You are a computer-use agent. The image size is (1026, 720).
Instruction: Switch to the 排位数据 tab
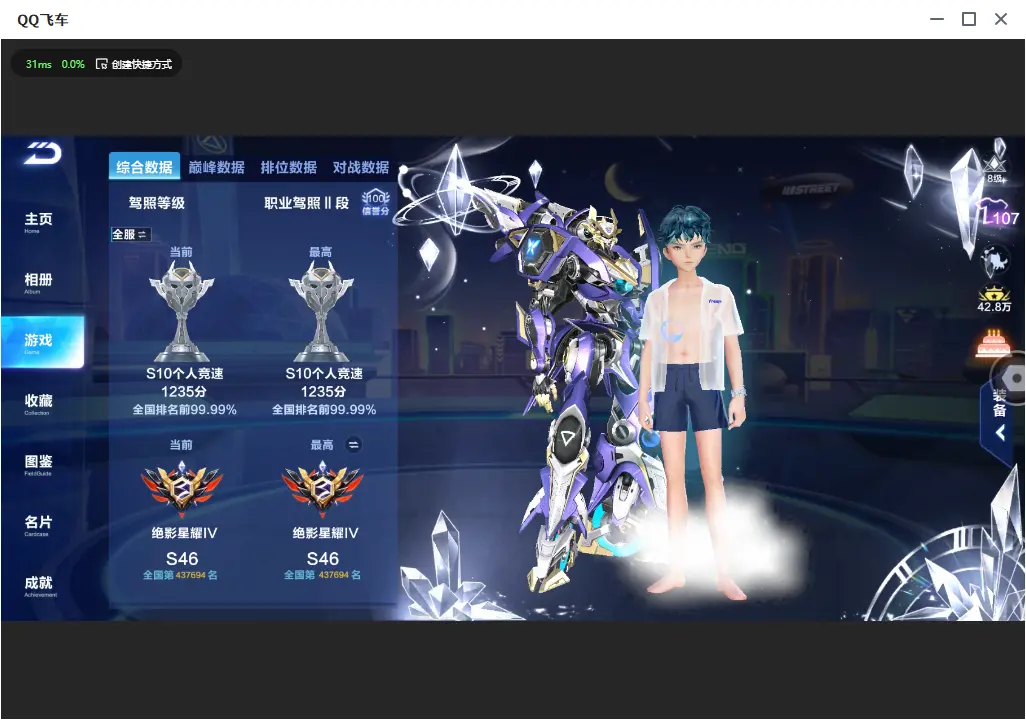click(289, 167)
